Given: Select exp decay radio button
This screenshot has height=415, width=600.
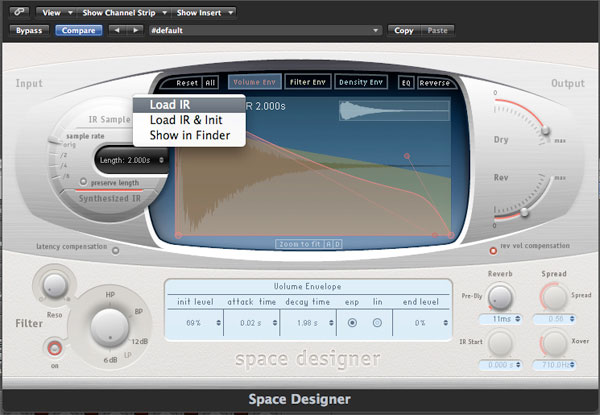Looking at the screenshot, I should click(352, 323).
